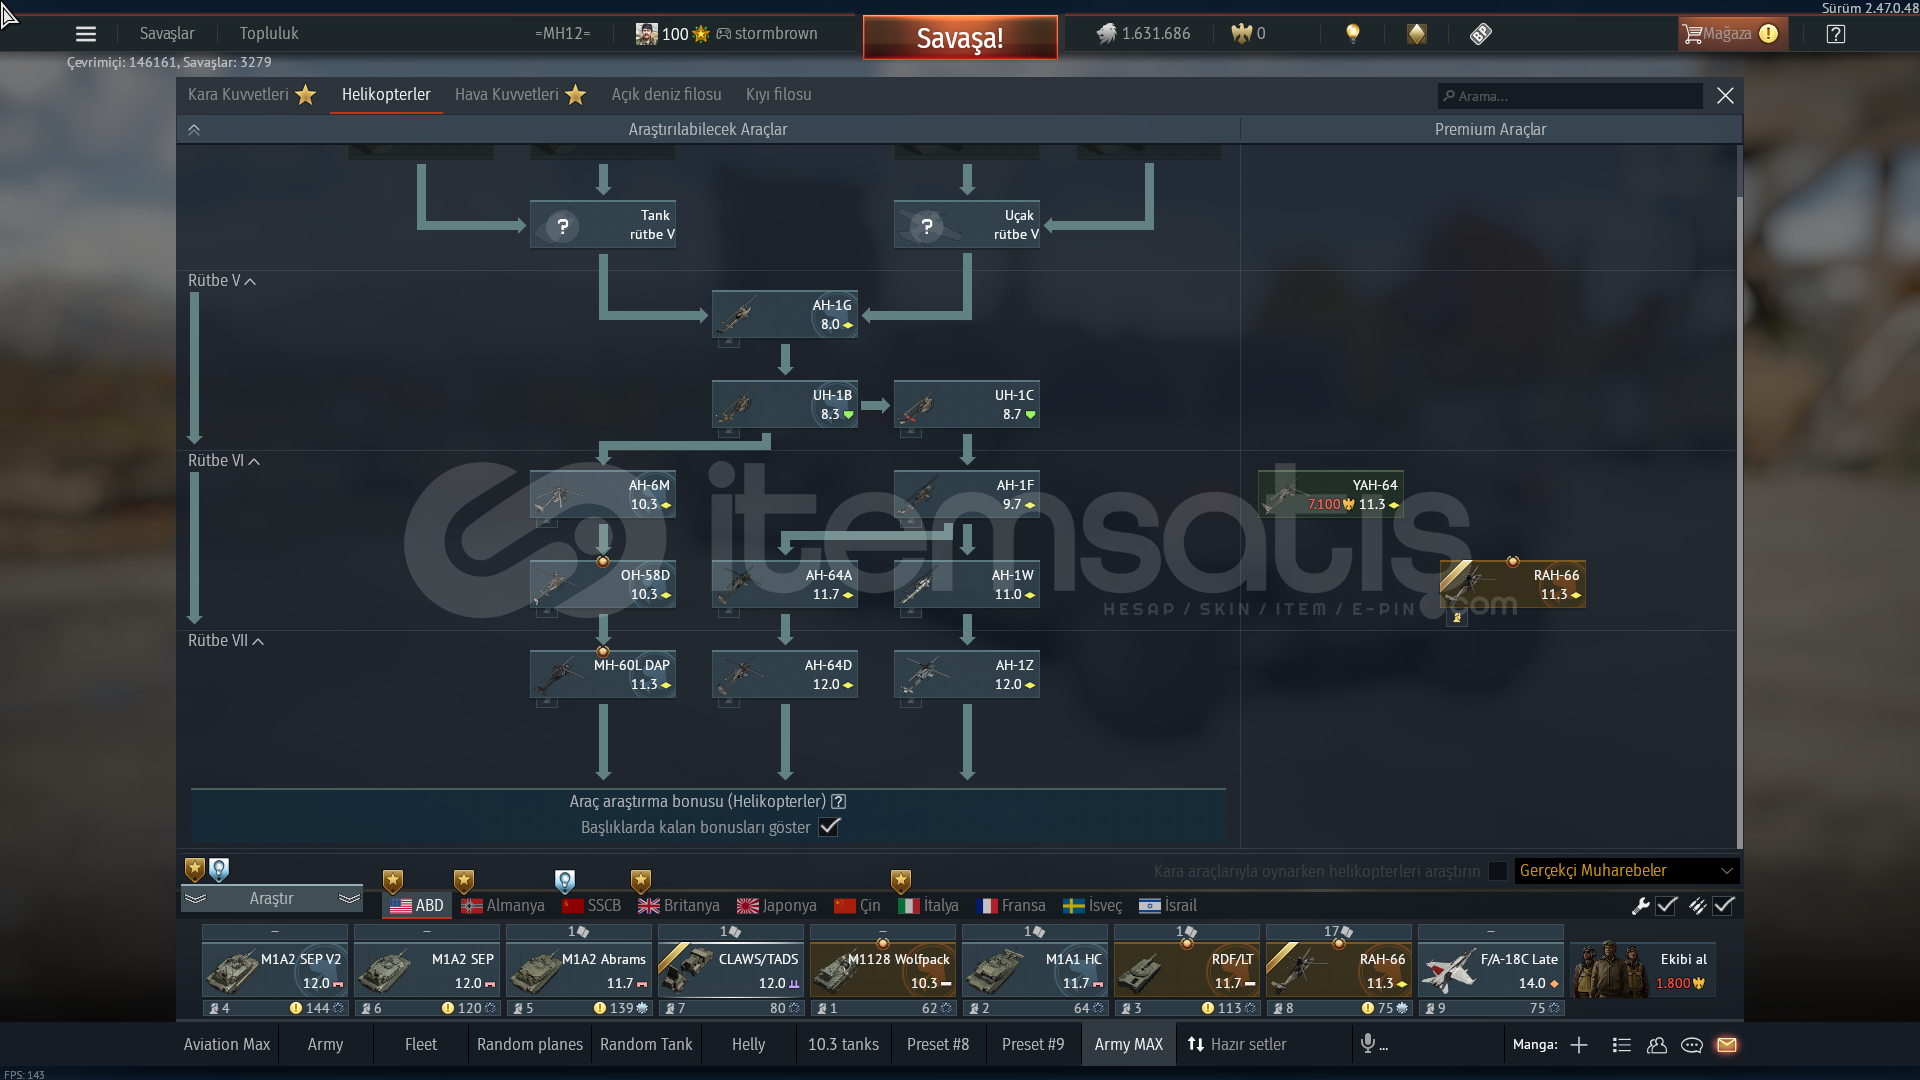This screenshot has height=1080, width=1920.
Task: Select the AH-1G helicopter in tree
Action: click(x=785, y=315)
